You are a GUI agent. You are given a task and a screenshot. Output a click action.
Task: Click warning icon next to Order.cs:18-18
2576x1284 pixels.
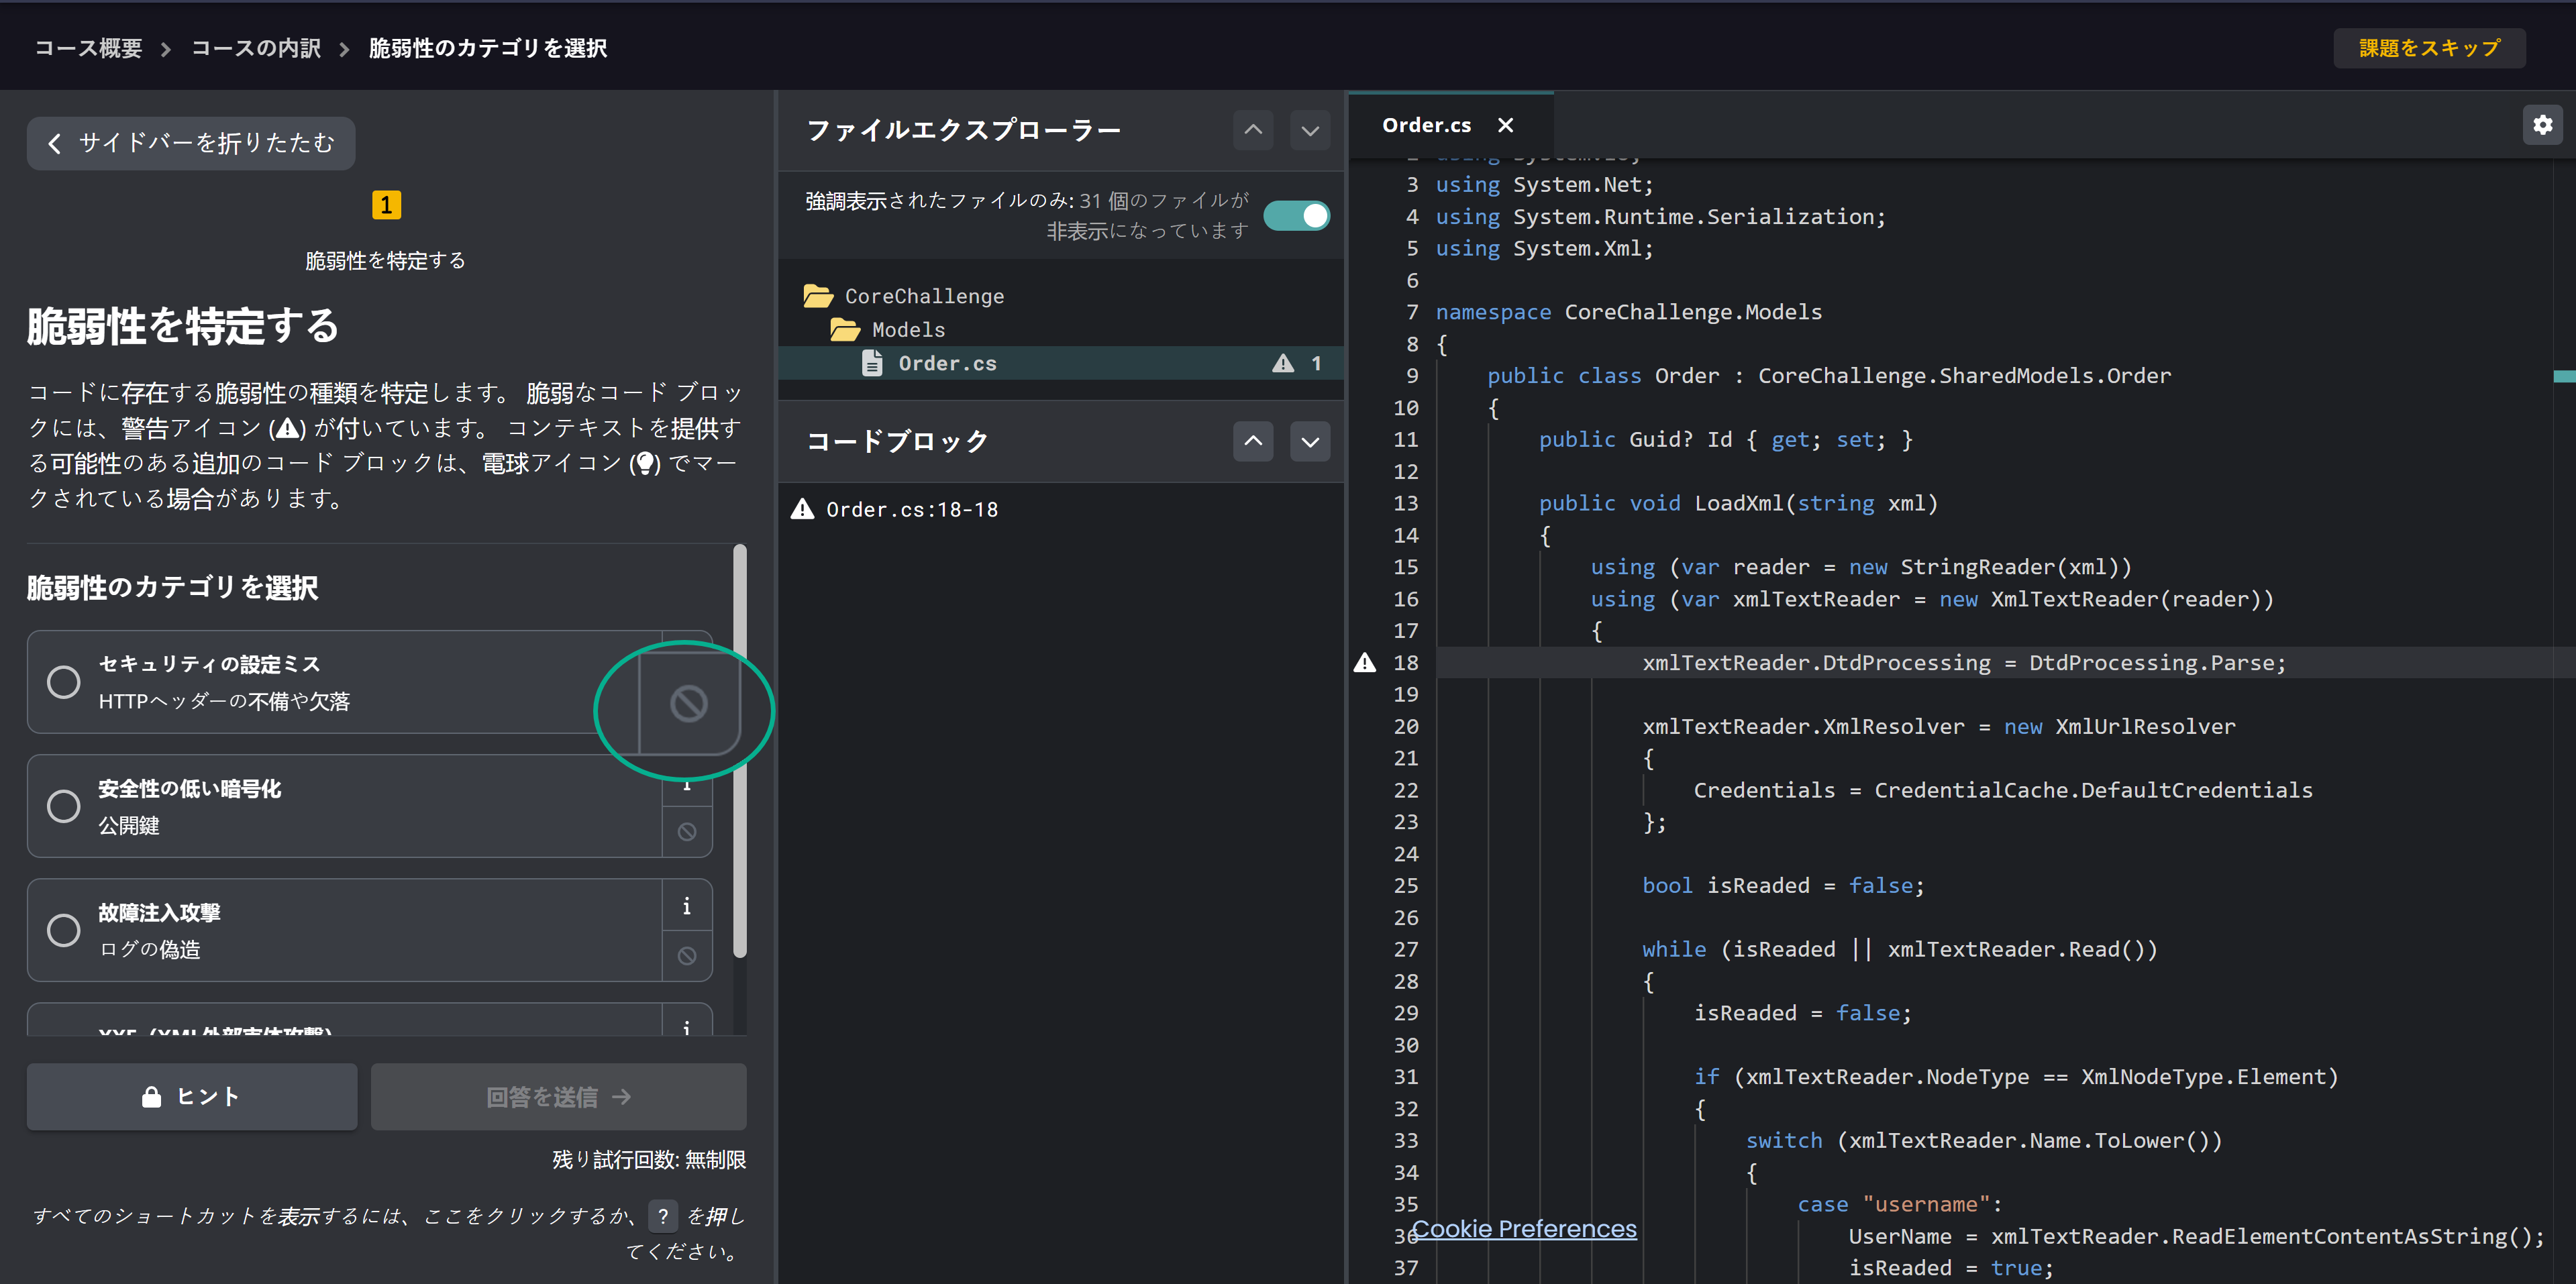click(x=802, y=509)
